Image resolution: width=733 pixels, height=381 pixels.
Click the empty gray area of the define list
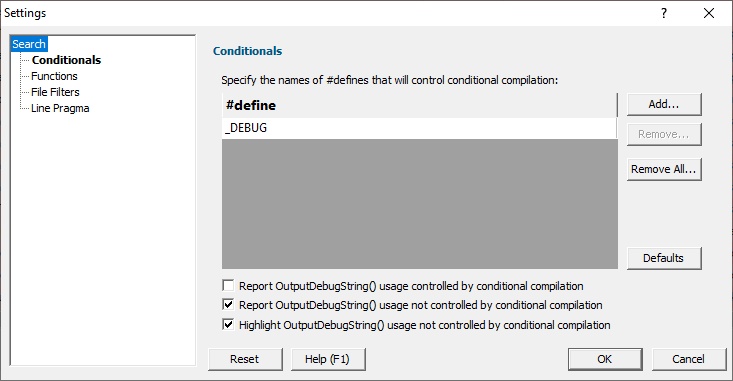[419, 203]
